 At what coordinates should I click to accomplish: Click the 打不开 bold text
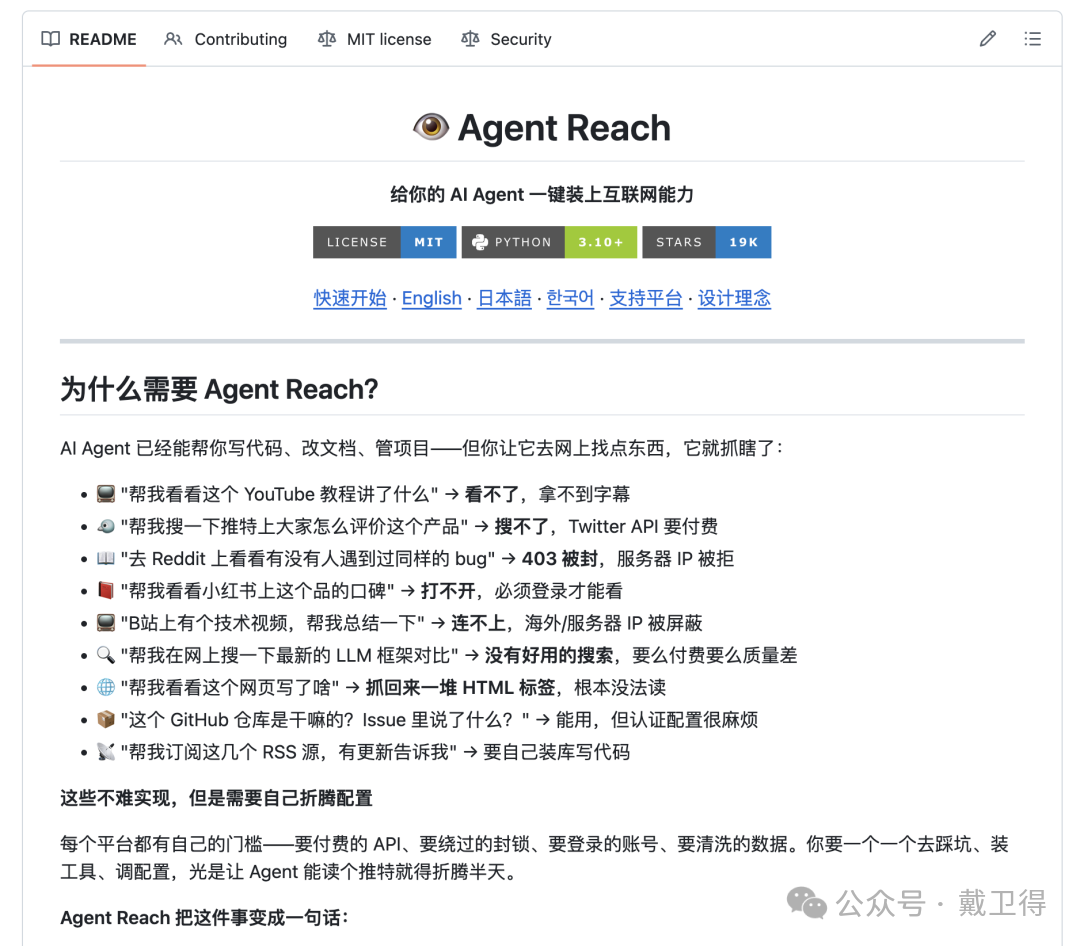[448, 591]
